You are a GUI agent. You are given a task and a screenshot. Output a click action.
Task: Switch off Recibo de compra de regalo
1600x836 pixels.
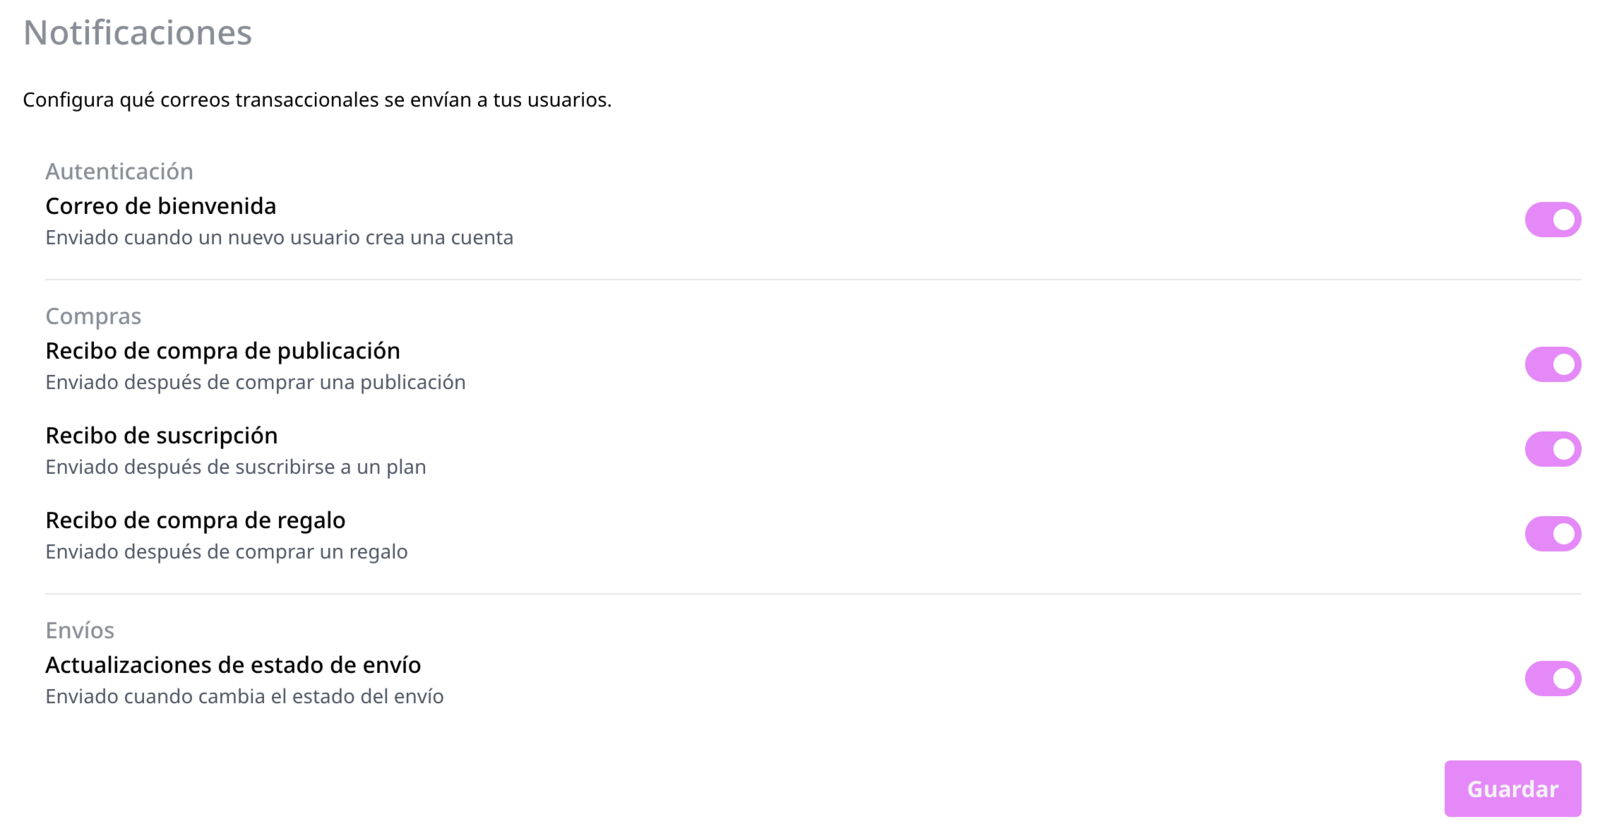tap(1552, 534)
